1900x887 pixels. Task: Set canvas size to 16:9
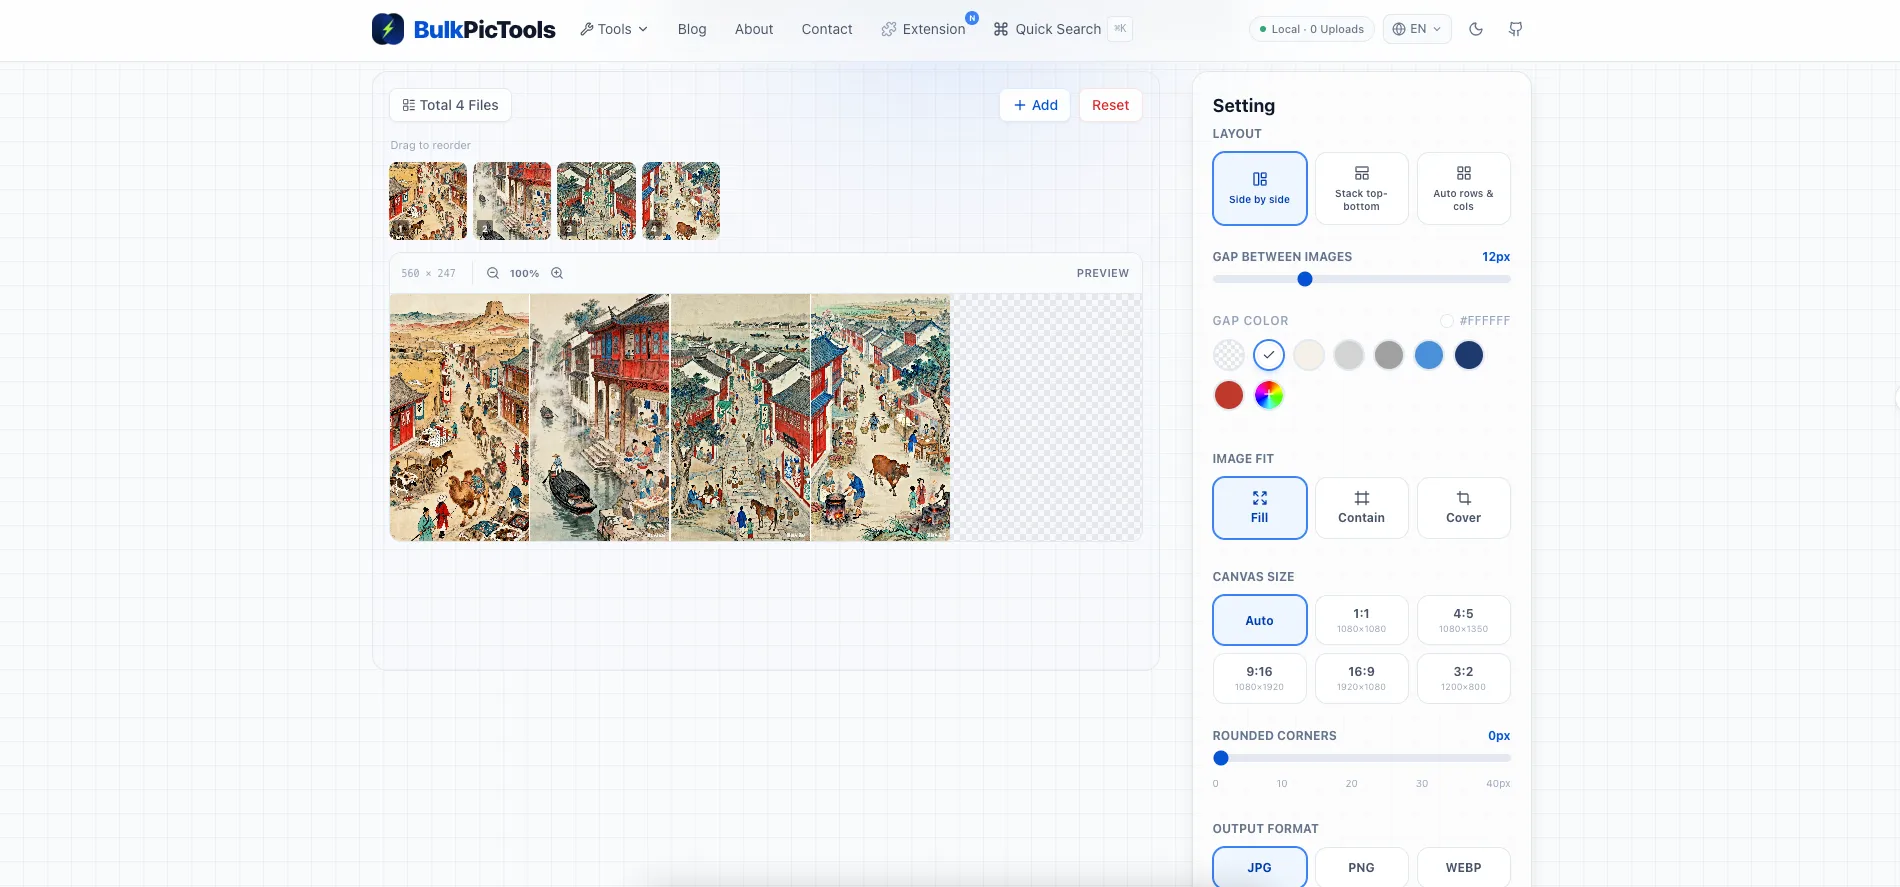[x=1362, y=678]
